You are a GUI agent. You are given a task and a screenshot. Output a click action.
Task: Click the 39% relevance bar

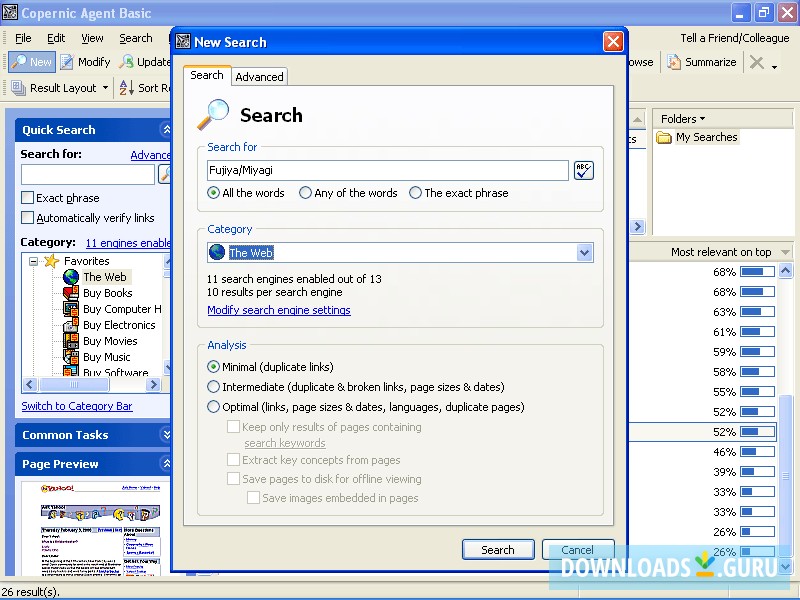tap(757, 472)
